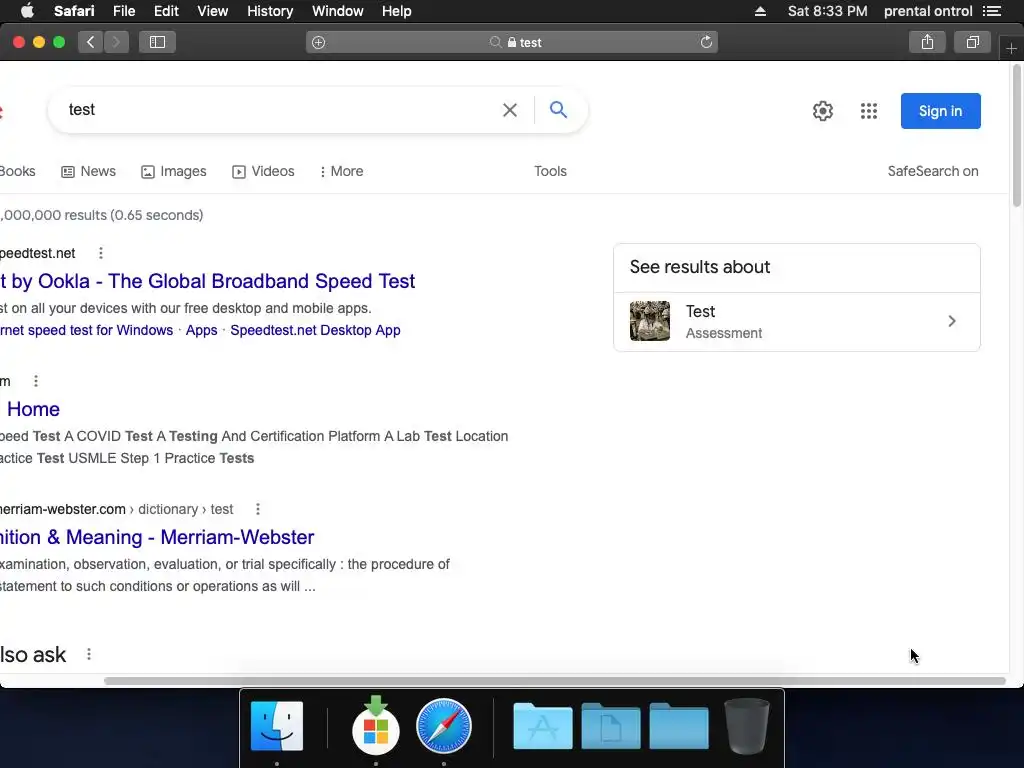Click into the Google search field with test
This screenshot has width=1024, height=768.
281,110
